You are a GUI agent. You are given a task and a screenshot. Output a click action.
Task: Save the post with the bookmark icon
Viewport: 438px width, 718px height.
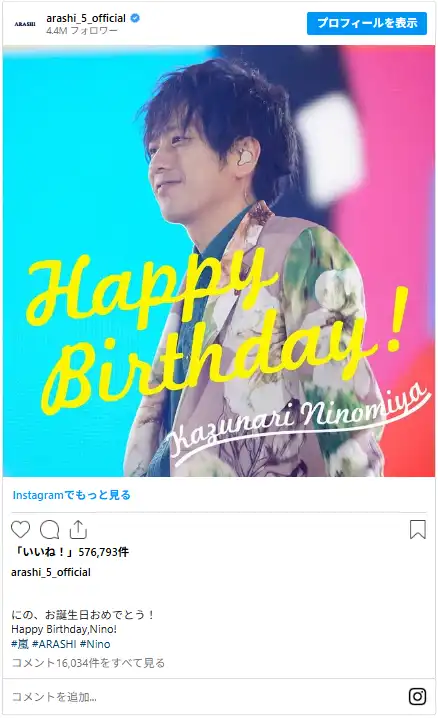pos(417,529)
